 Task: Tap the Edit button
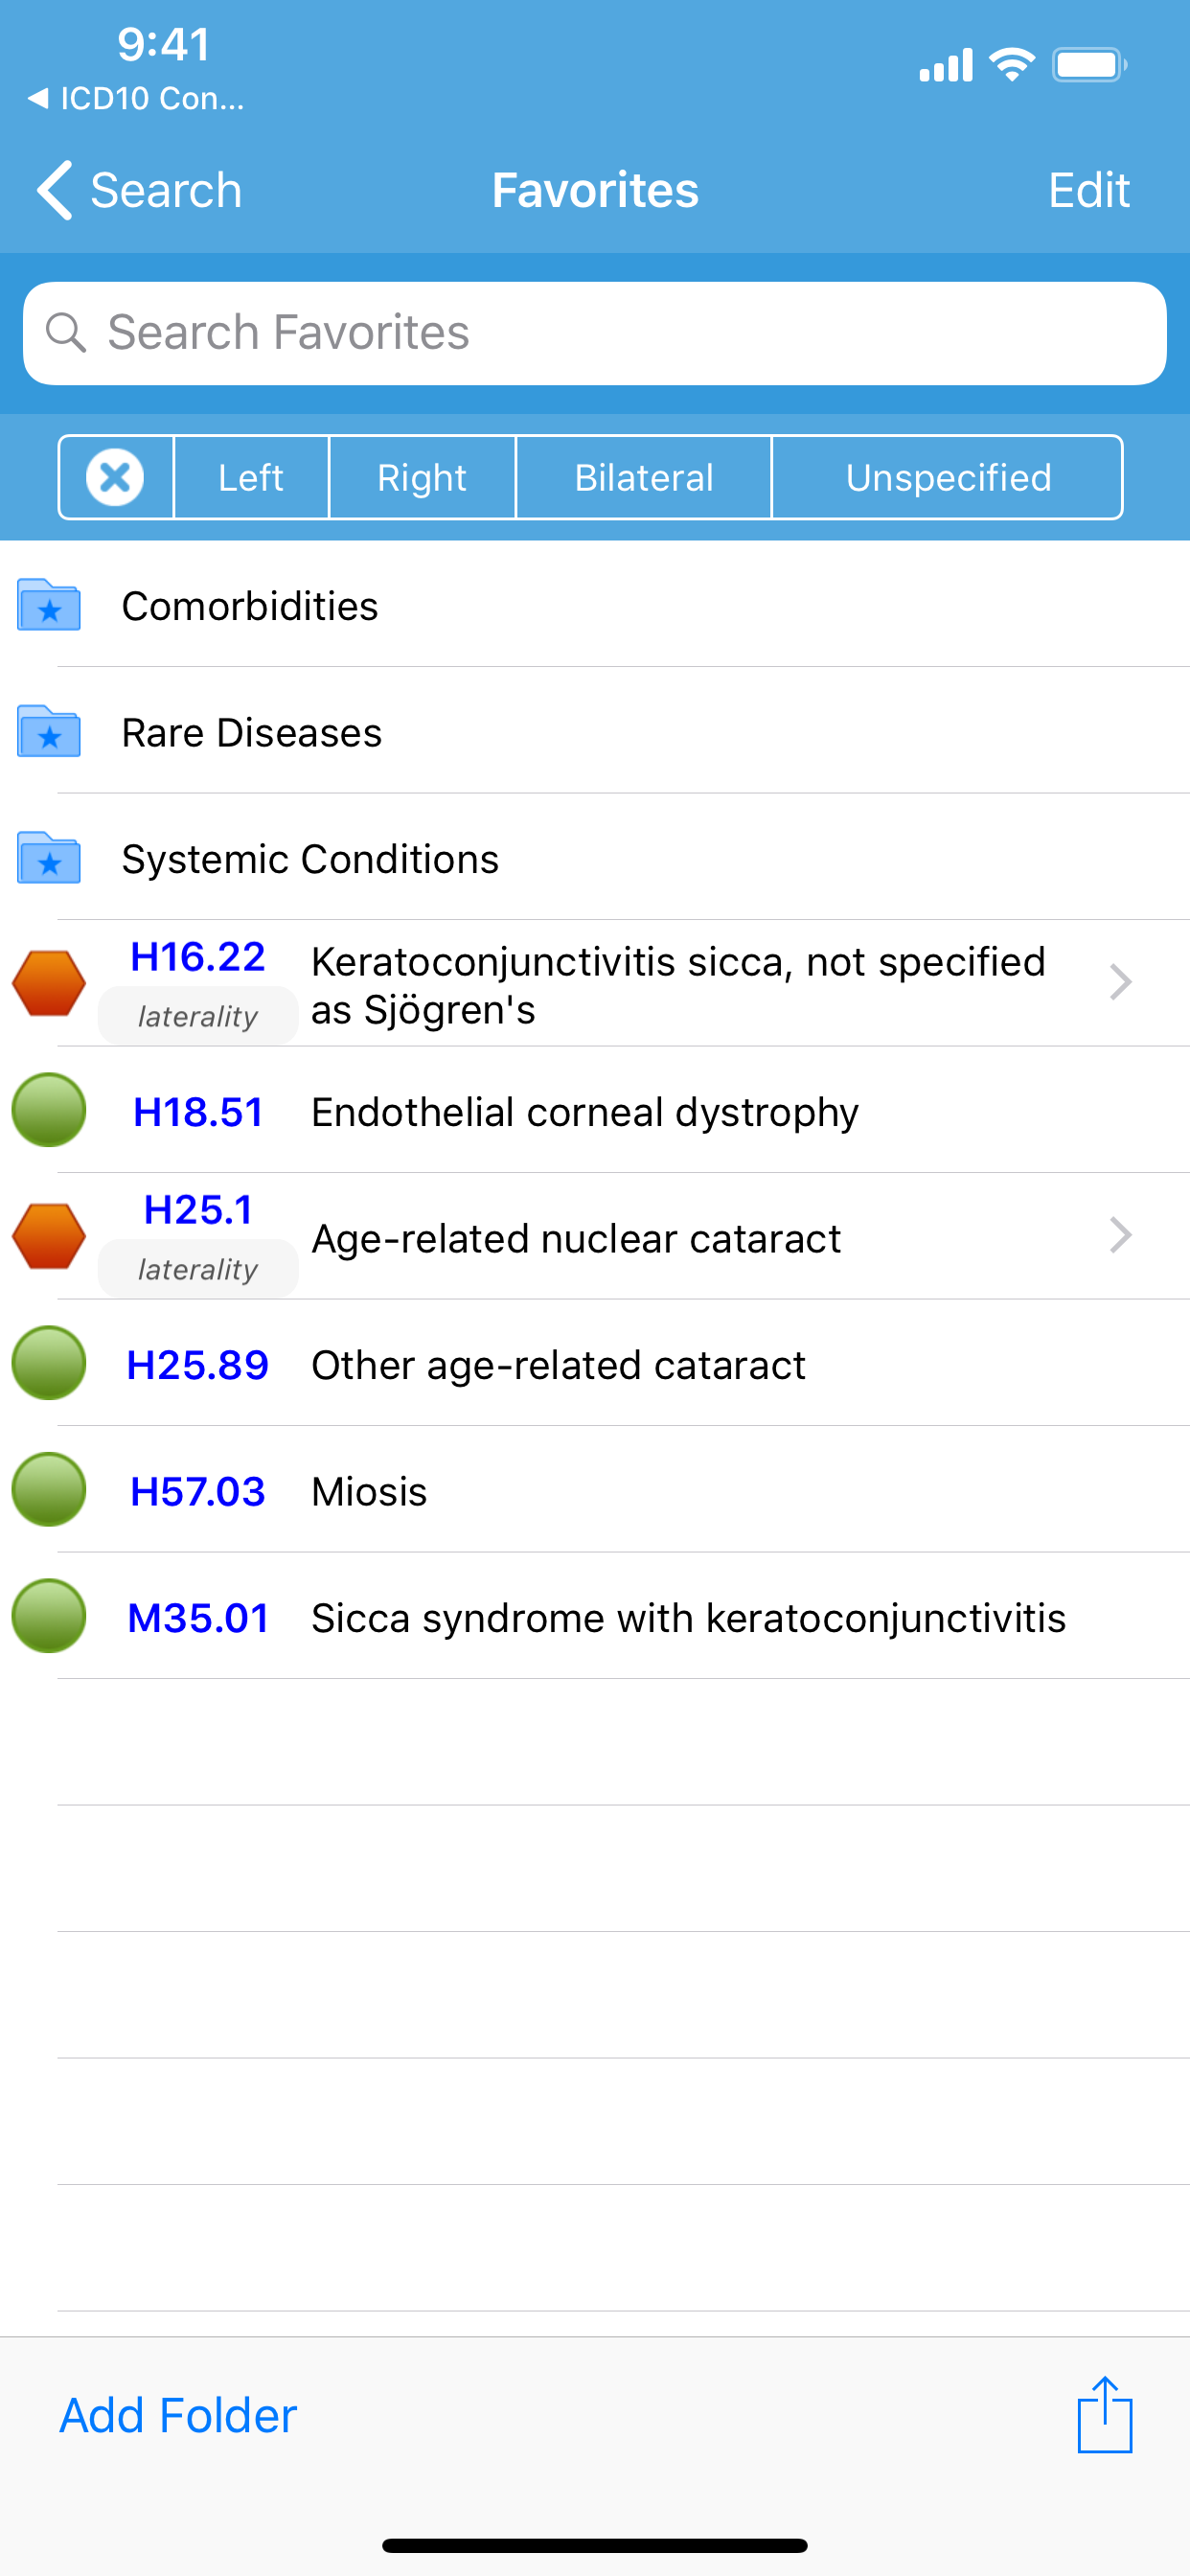[1089, 190]
